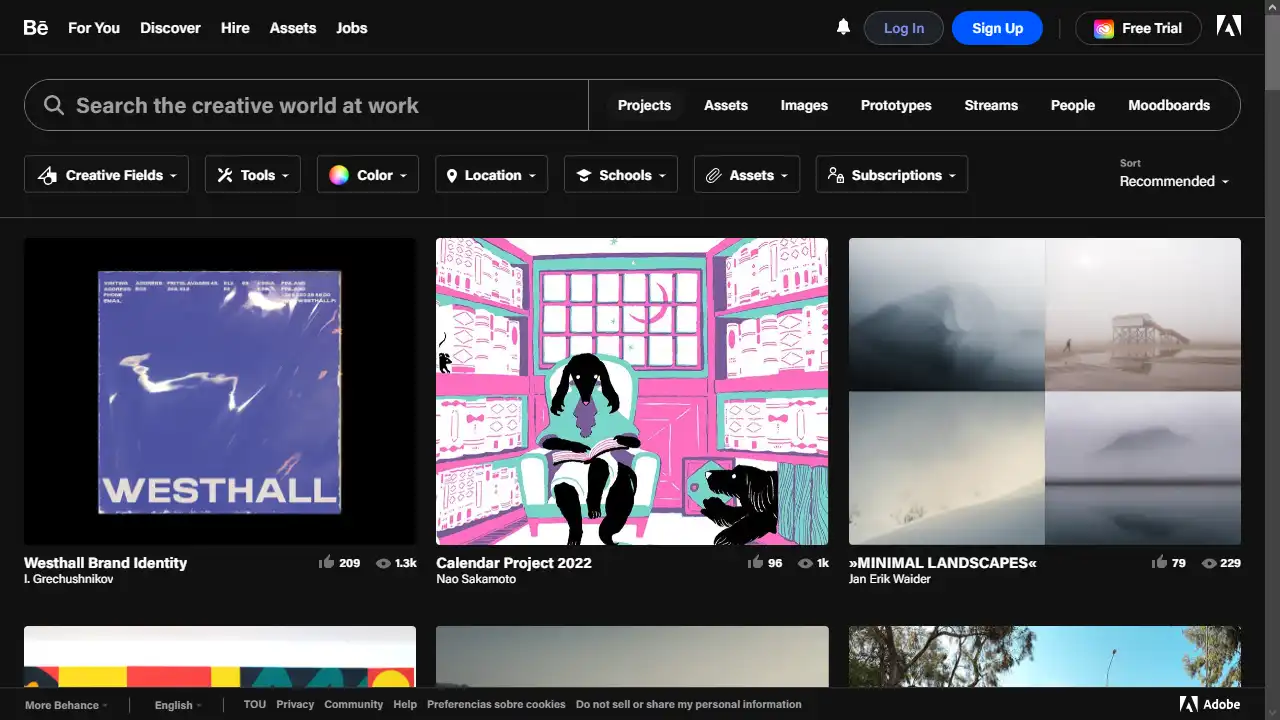1280x720 pixels.
Task: Open the Schools filter dropdown
Action: coord(620,174)
